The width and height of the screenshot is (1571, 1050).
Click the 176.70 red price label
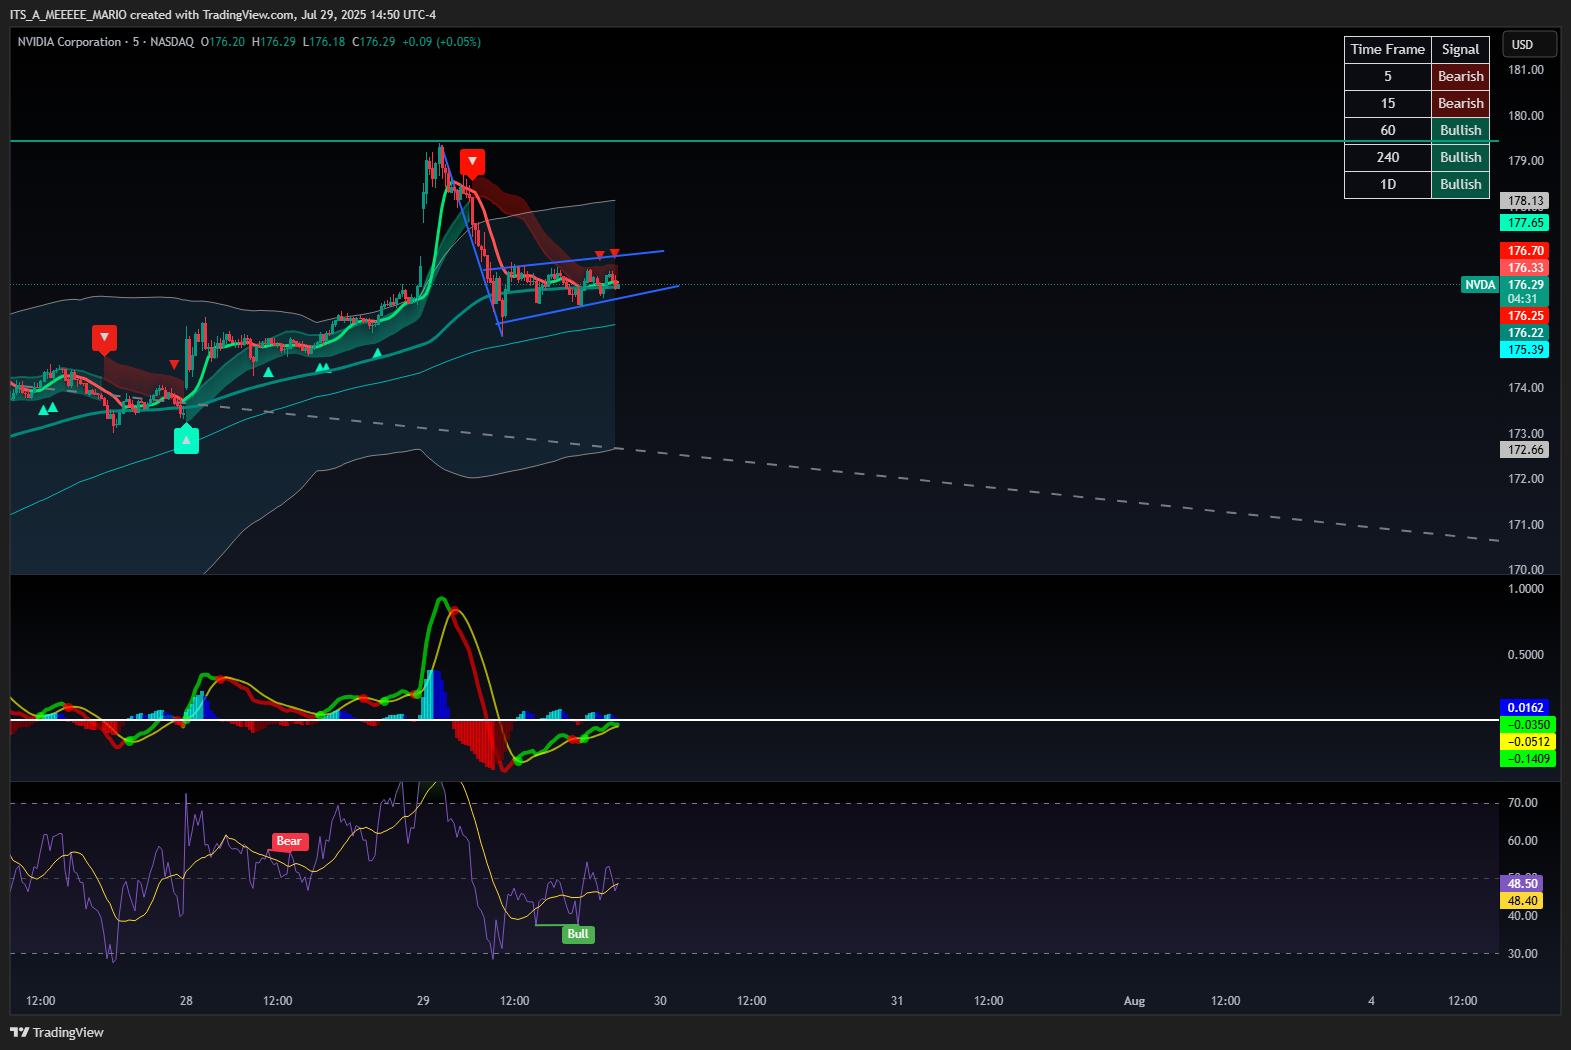click(x=1525, y=251)
